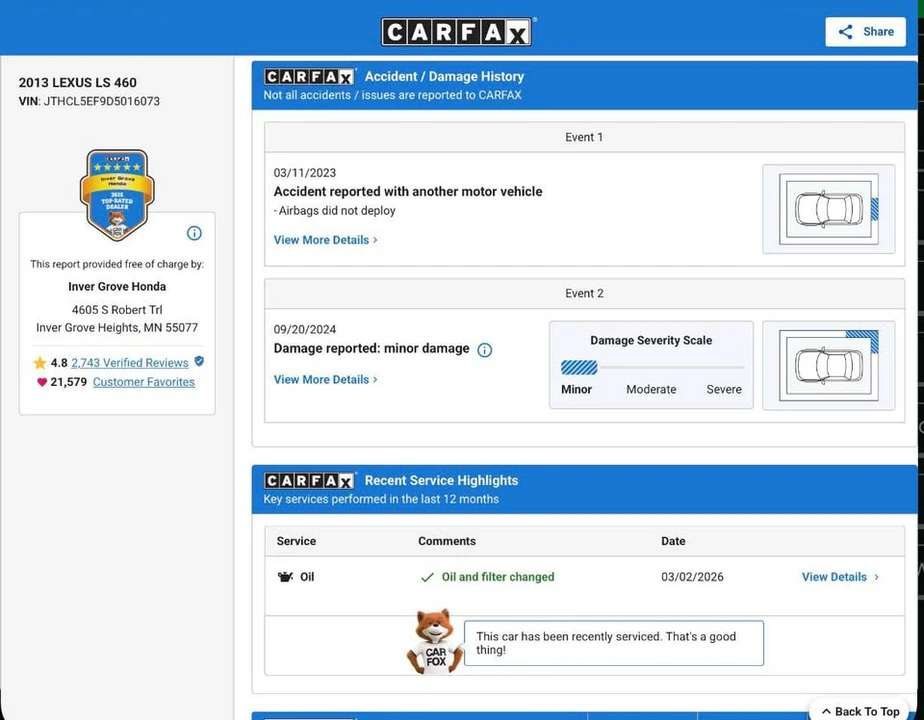
Task: Click the Damage Severity Scale bar
Action: click(x=652, y=368)
